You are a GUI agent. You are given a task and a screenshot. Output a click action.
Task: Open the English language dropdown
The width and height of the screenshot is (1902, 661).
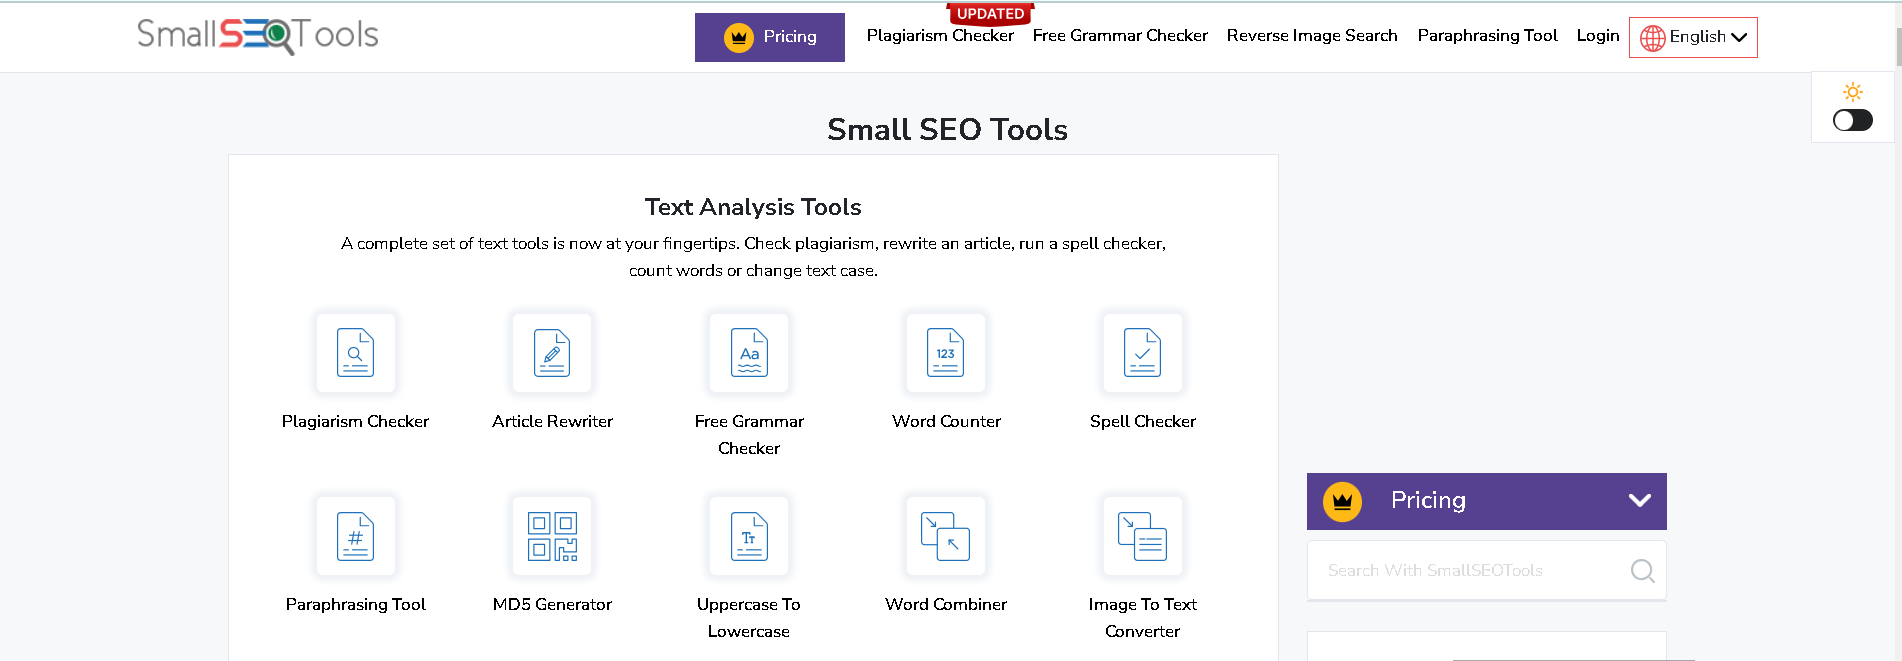1693,37
